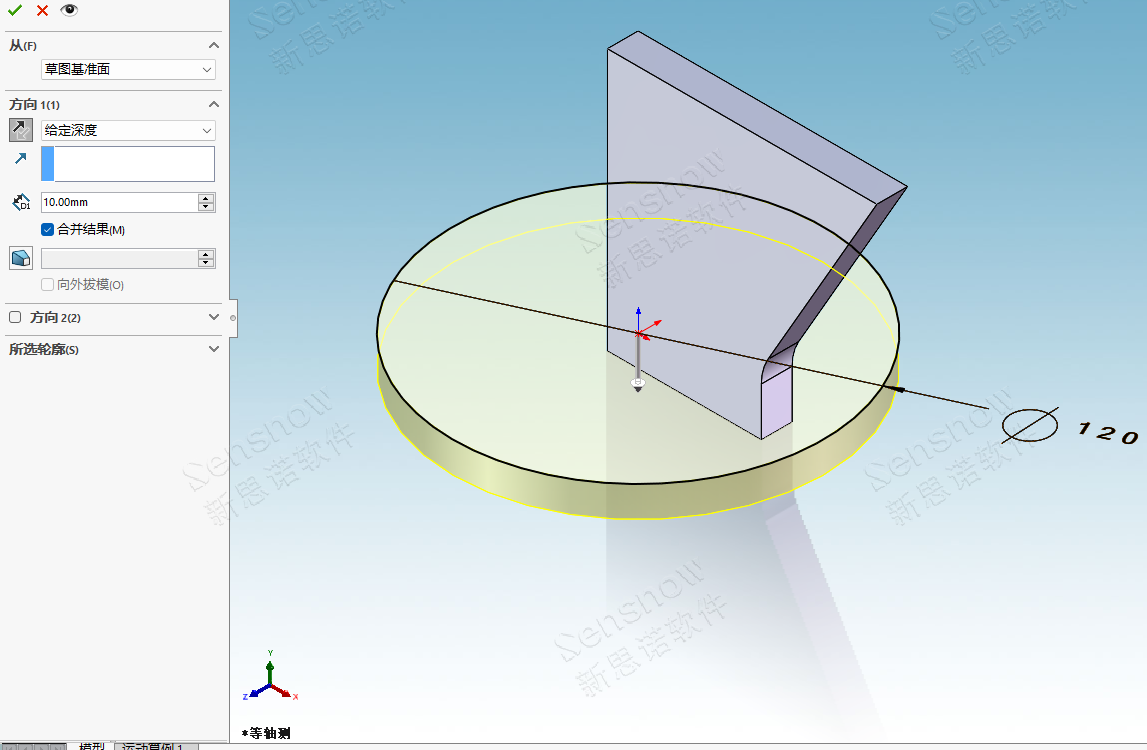1147x750 pixels.
Task: Open the 给定深度 end condition dropdown
Action: click(128, 130)
